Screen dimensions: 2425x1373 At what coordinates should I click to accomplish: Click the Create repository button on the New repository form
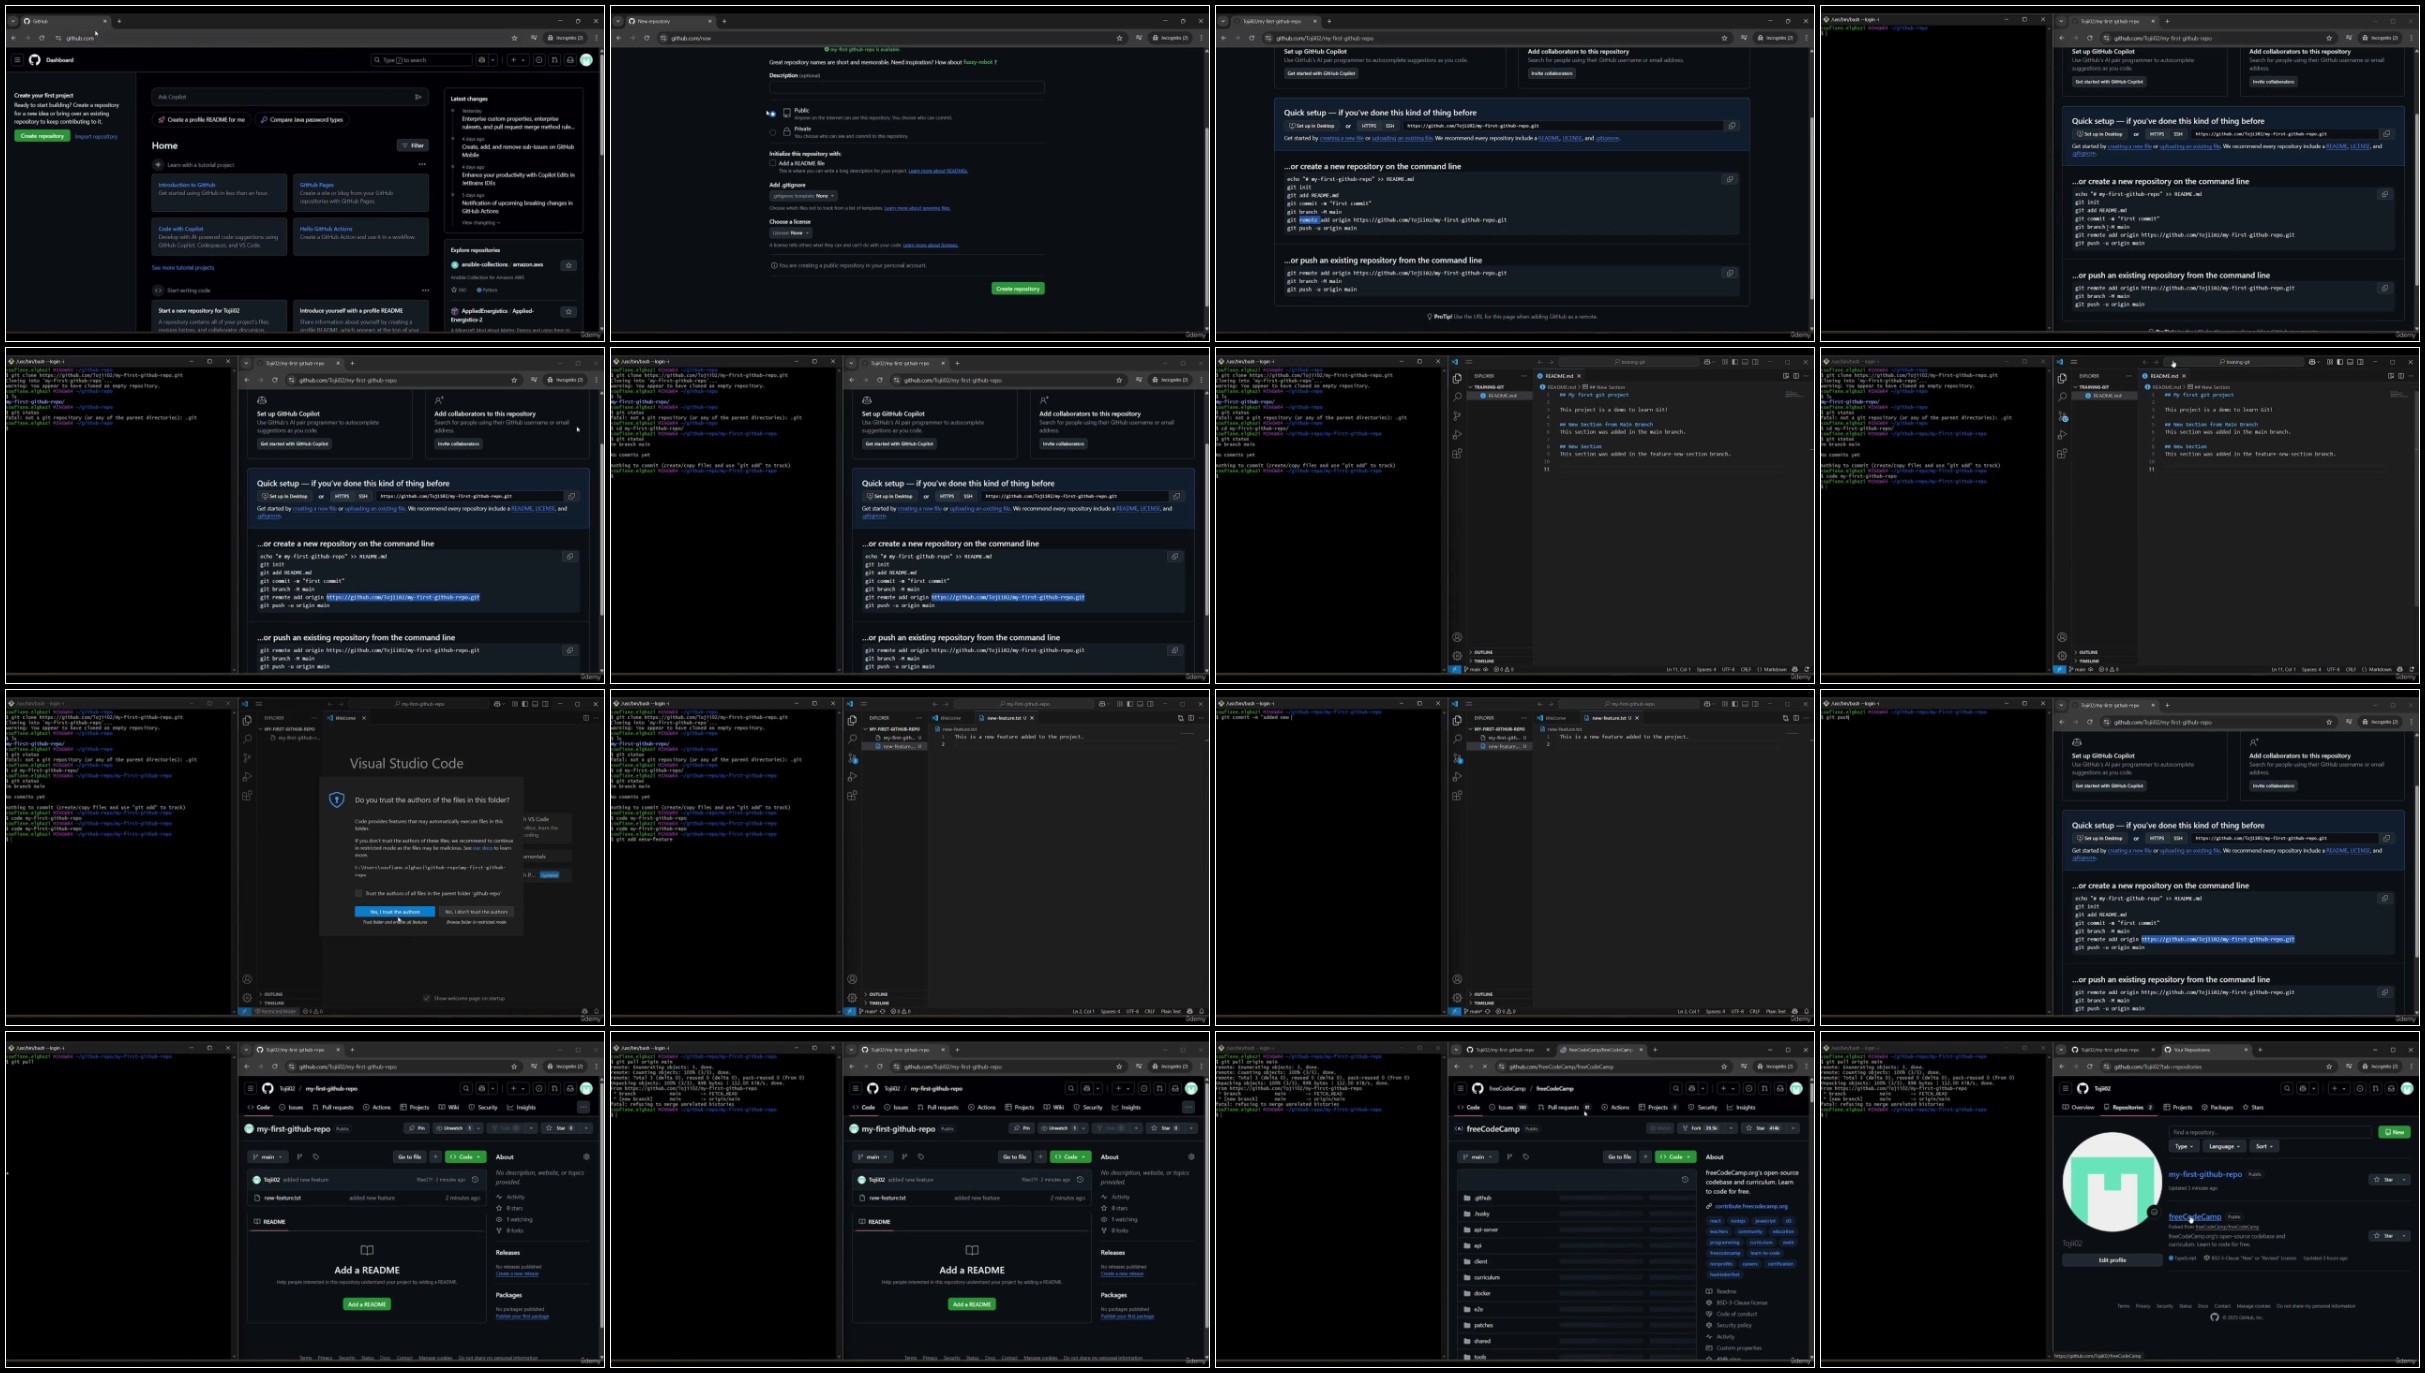coord(1018,288)
